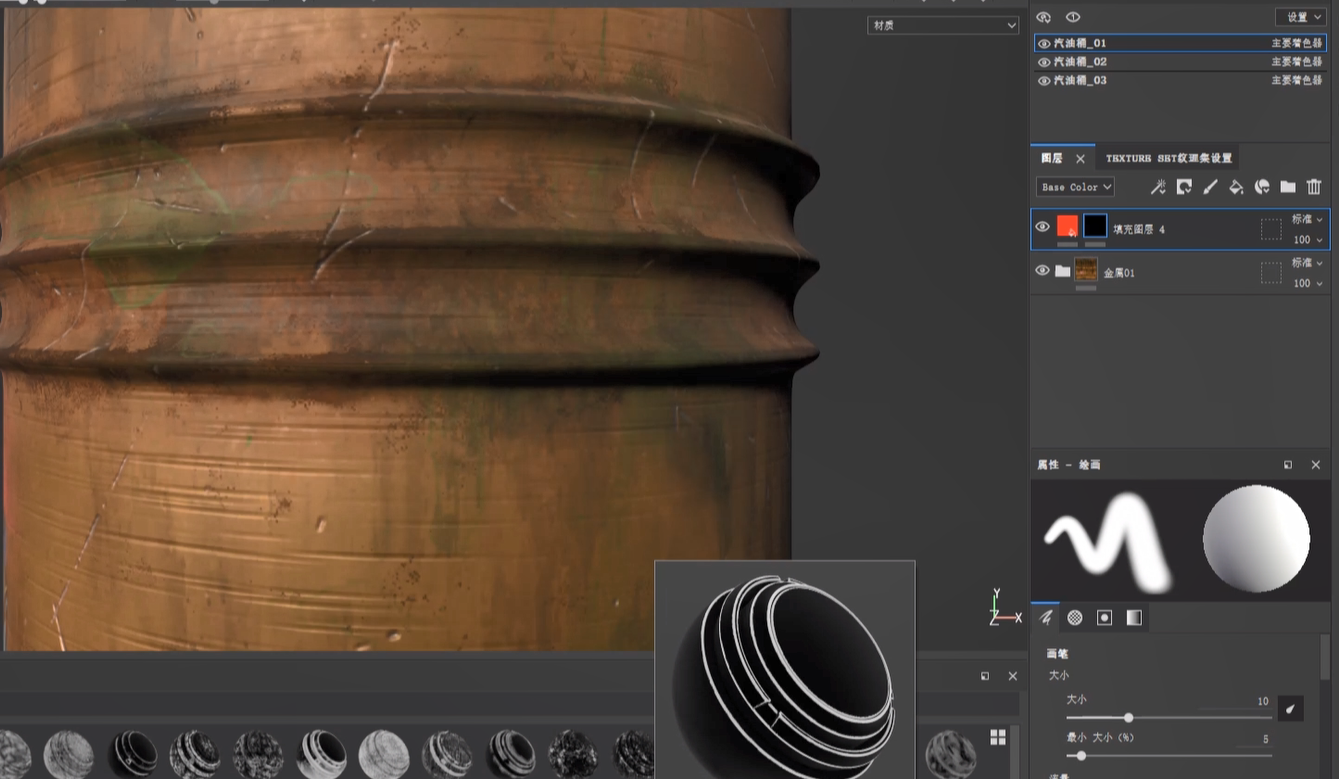Click the smart material icon in Layers toolbar
Screen dimensions: 1339x779
[1262, 187]
